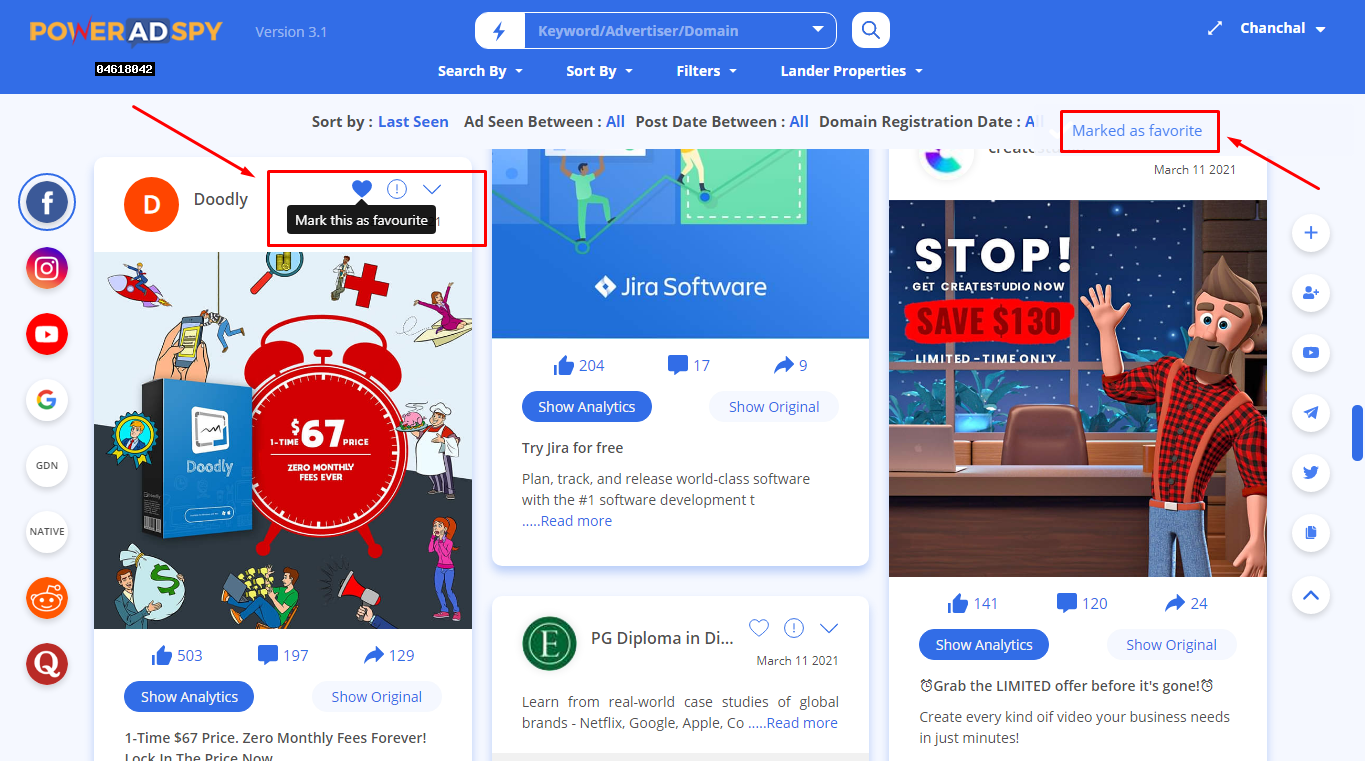This screenshot has width=1365, height=761.
Task: Open the blue YouTube icon in right sidebar
Action: tap(1311, 352)
